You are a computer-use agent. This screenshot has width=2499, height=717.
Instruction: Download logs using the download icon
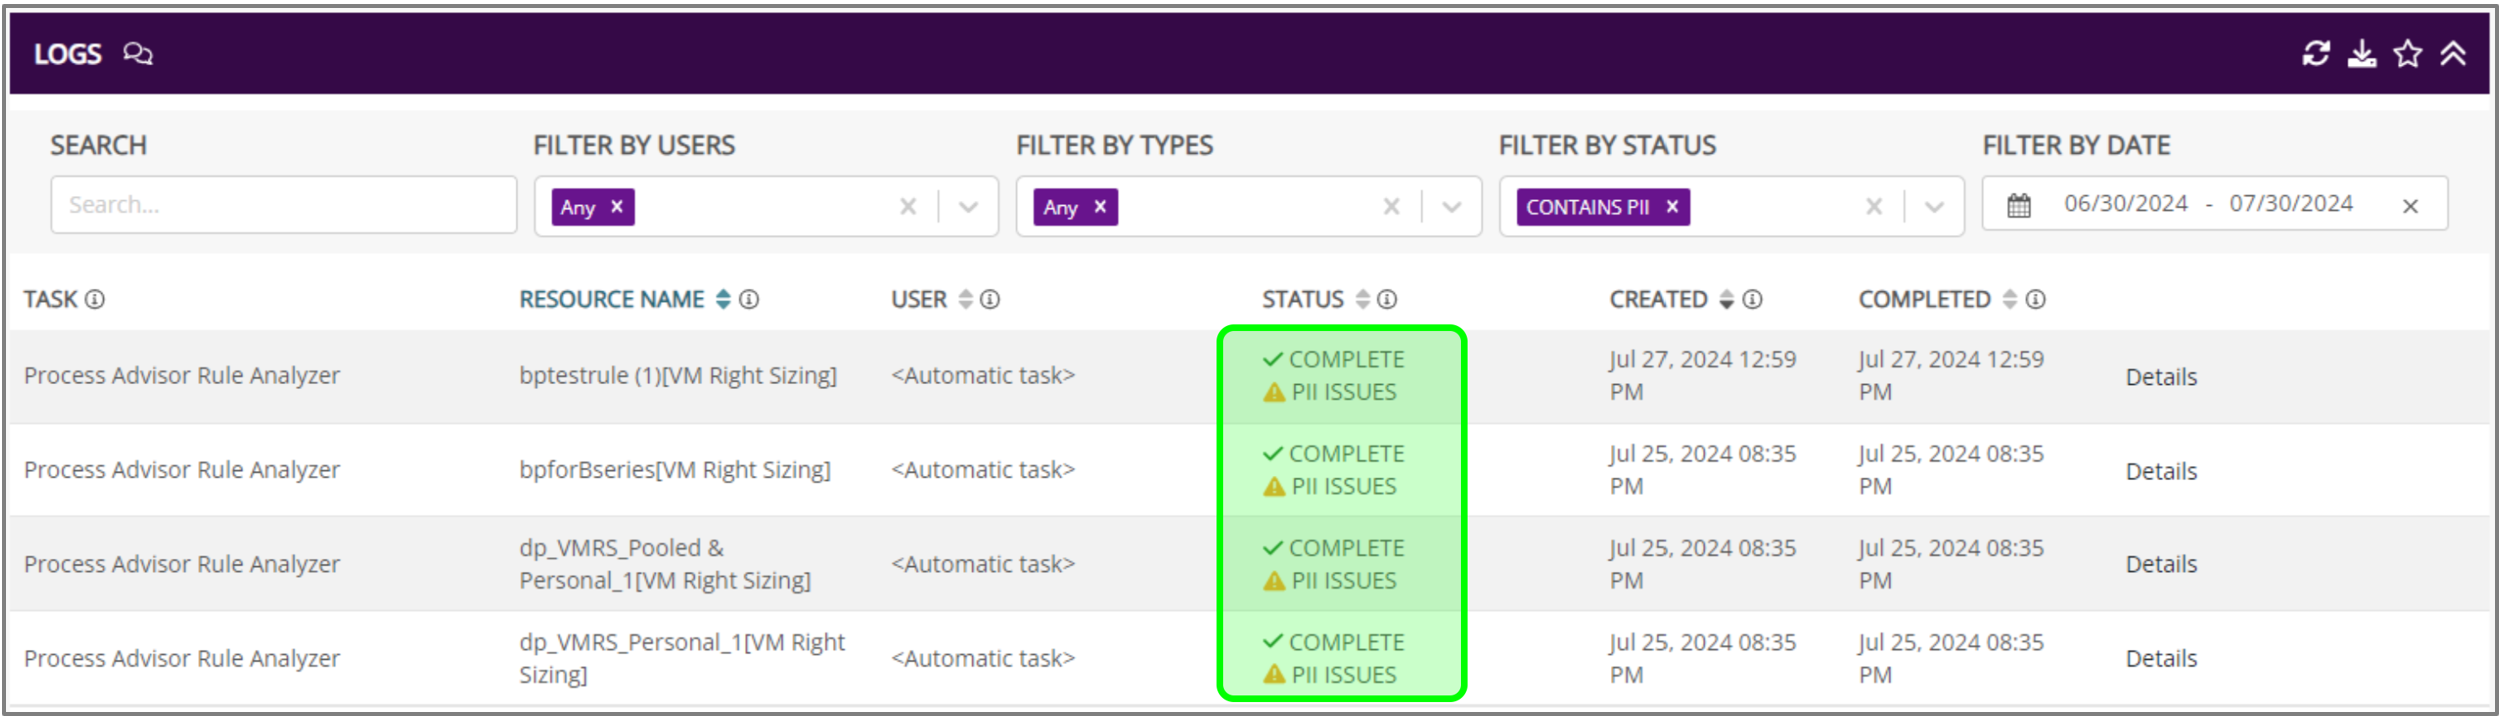(x=2361, y=54)
